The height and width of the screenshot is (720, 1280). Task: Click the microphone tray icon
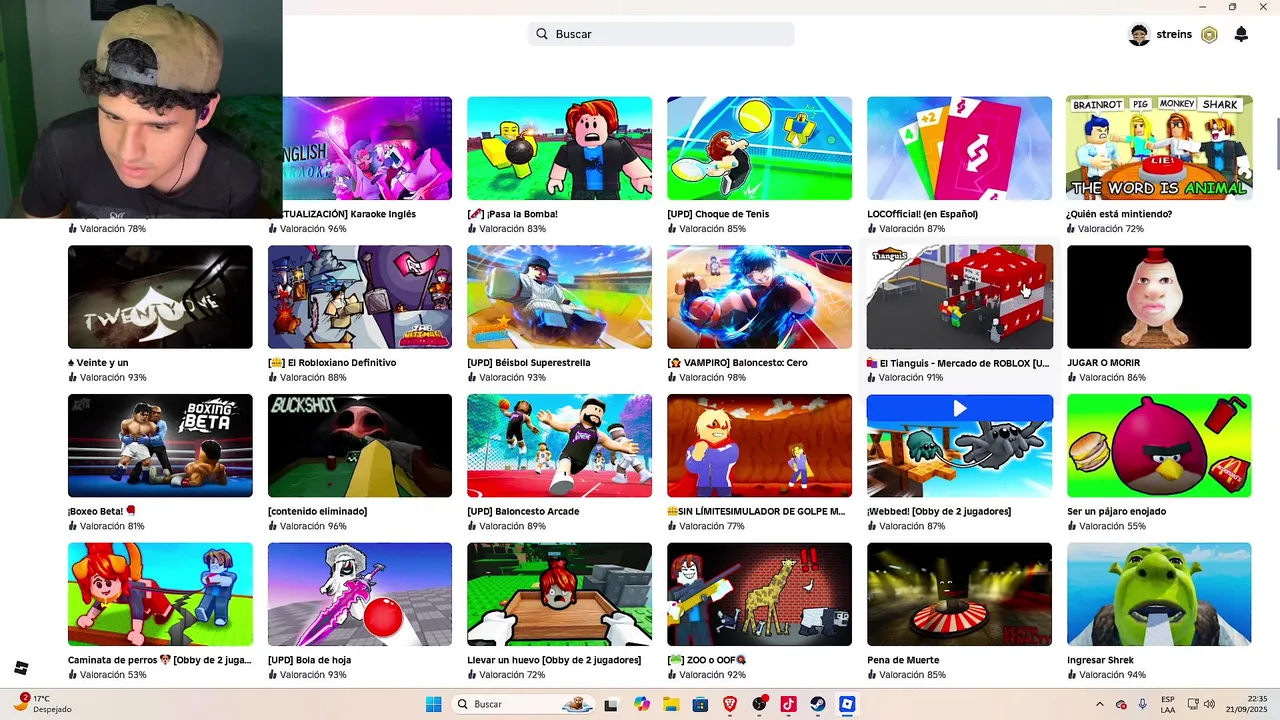(1143, 704)
